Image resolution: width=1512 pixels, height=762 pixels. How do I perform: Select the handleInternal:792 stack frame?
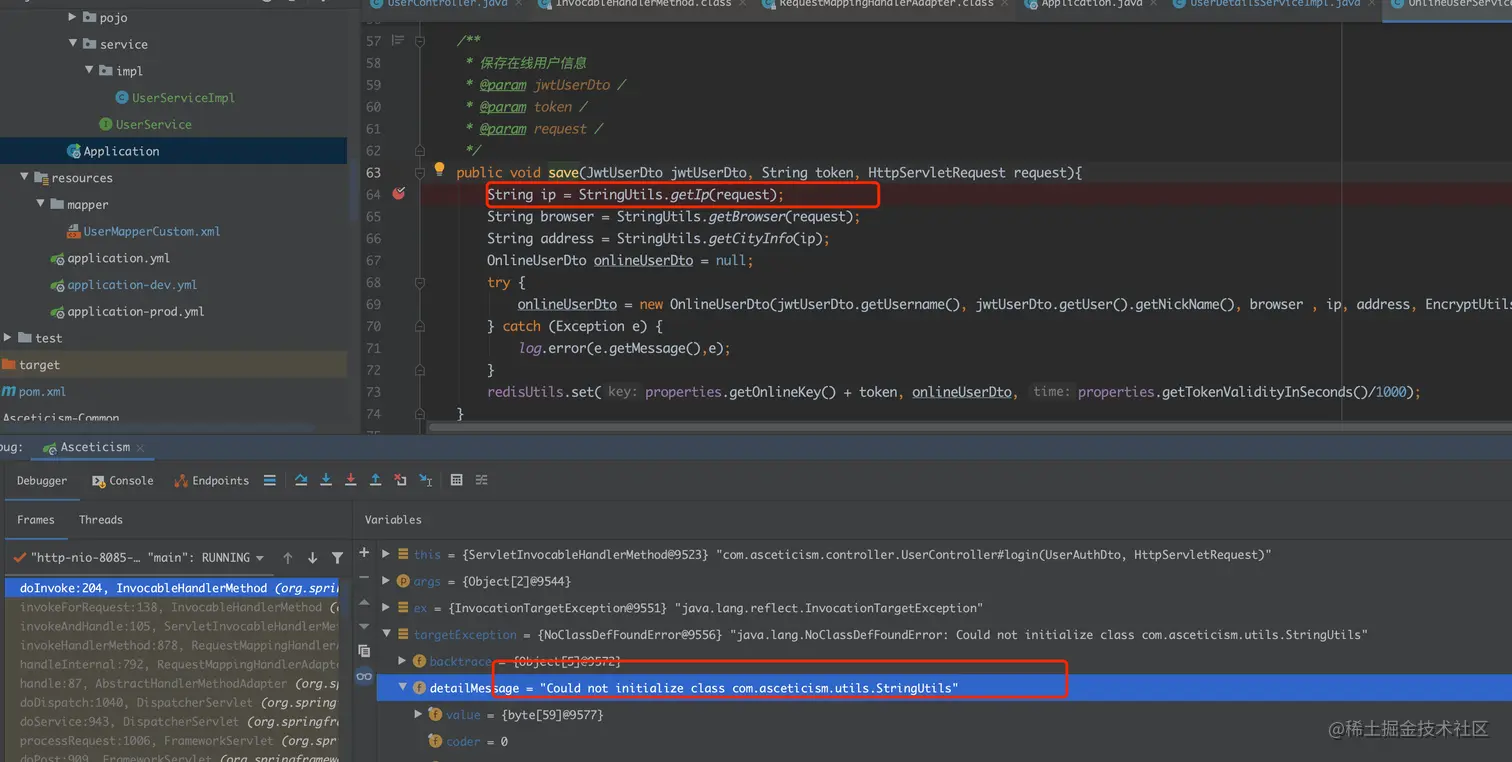172,664
